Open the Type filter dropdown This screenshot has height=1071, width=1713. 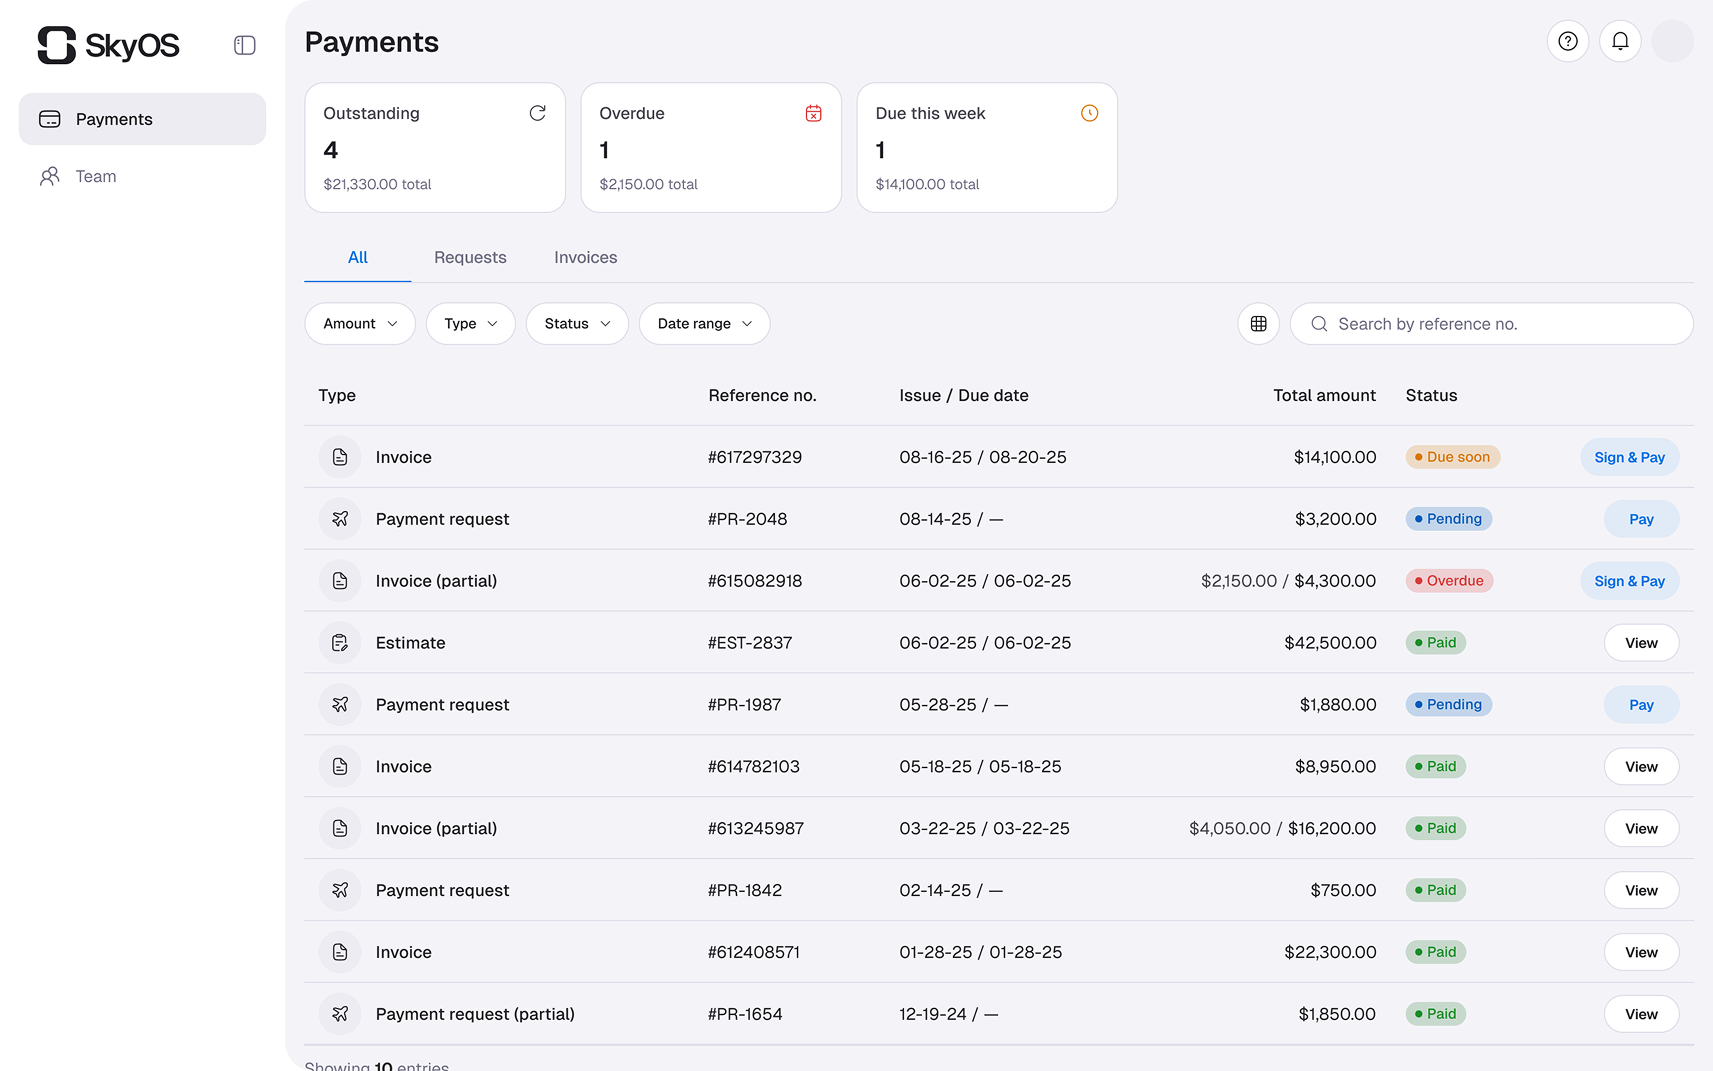pos(471,324)
